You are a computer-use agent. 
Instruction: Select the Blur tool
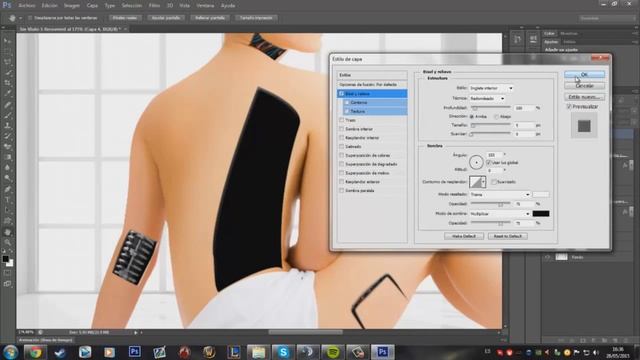(7, 168)
